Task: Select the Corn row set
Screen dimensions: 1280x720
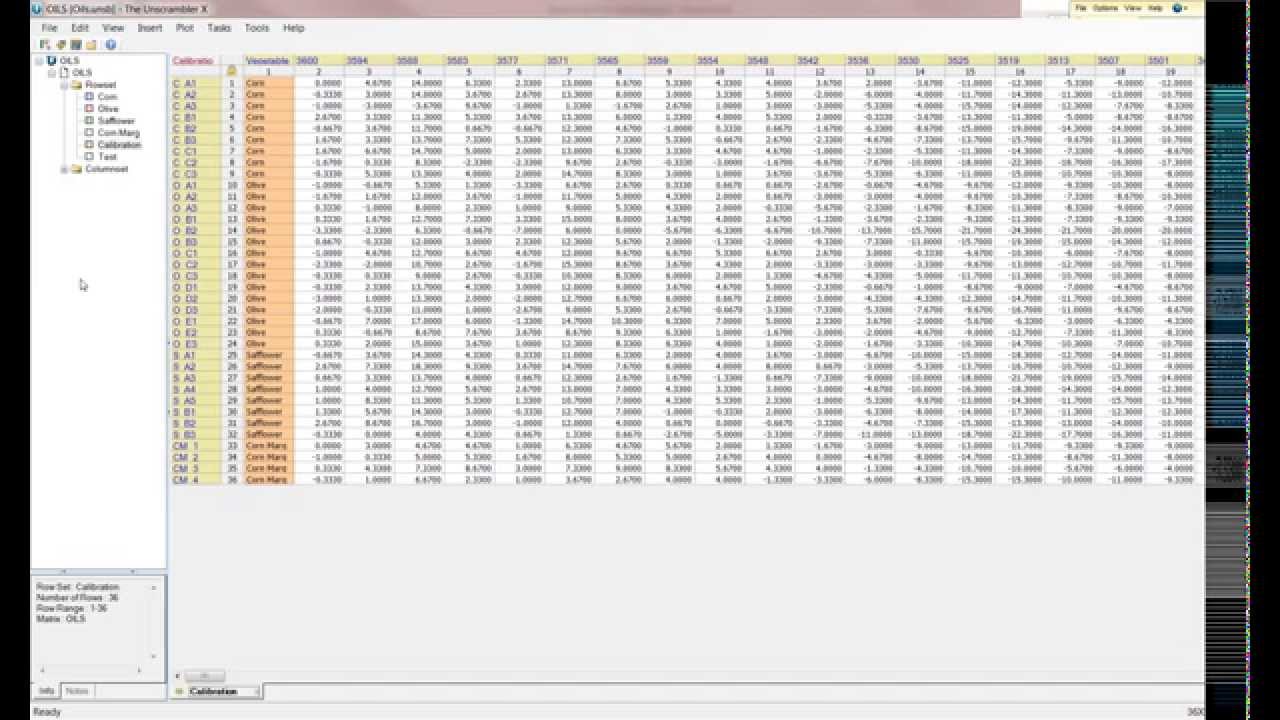Action: click(x=107, y=97)
